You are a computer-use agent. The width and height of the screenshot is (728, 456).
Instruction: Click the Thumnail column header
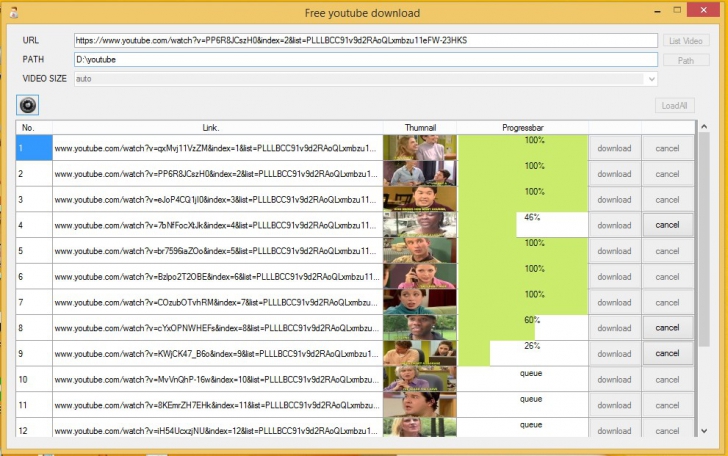(420, 128)
